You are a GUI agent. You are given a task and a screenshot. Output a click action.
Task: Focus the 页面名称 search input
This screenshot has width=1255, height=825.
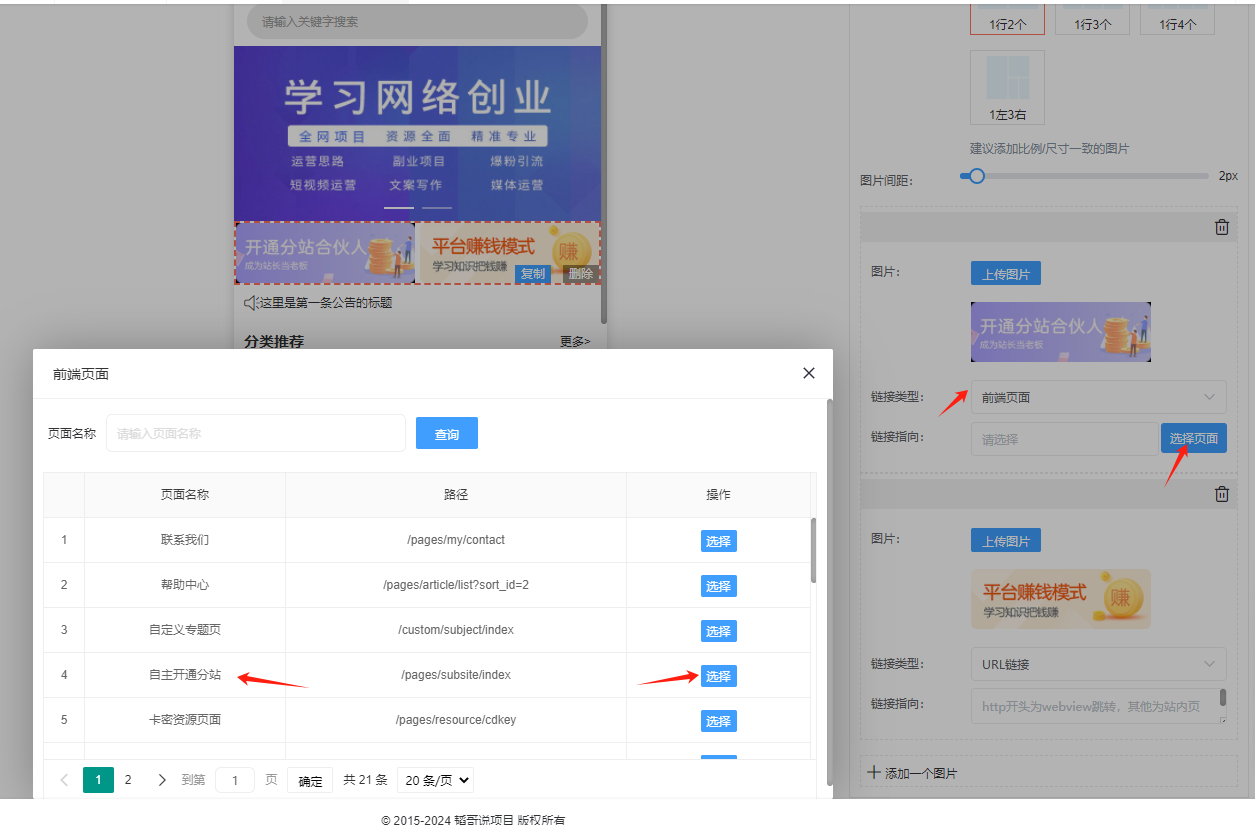[x=256, y=434]
